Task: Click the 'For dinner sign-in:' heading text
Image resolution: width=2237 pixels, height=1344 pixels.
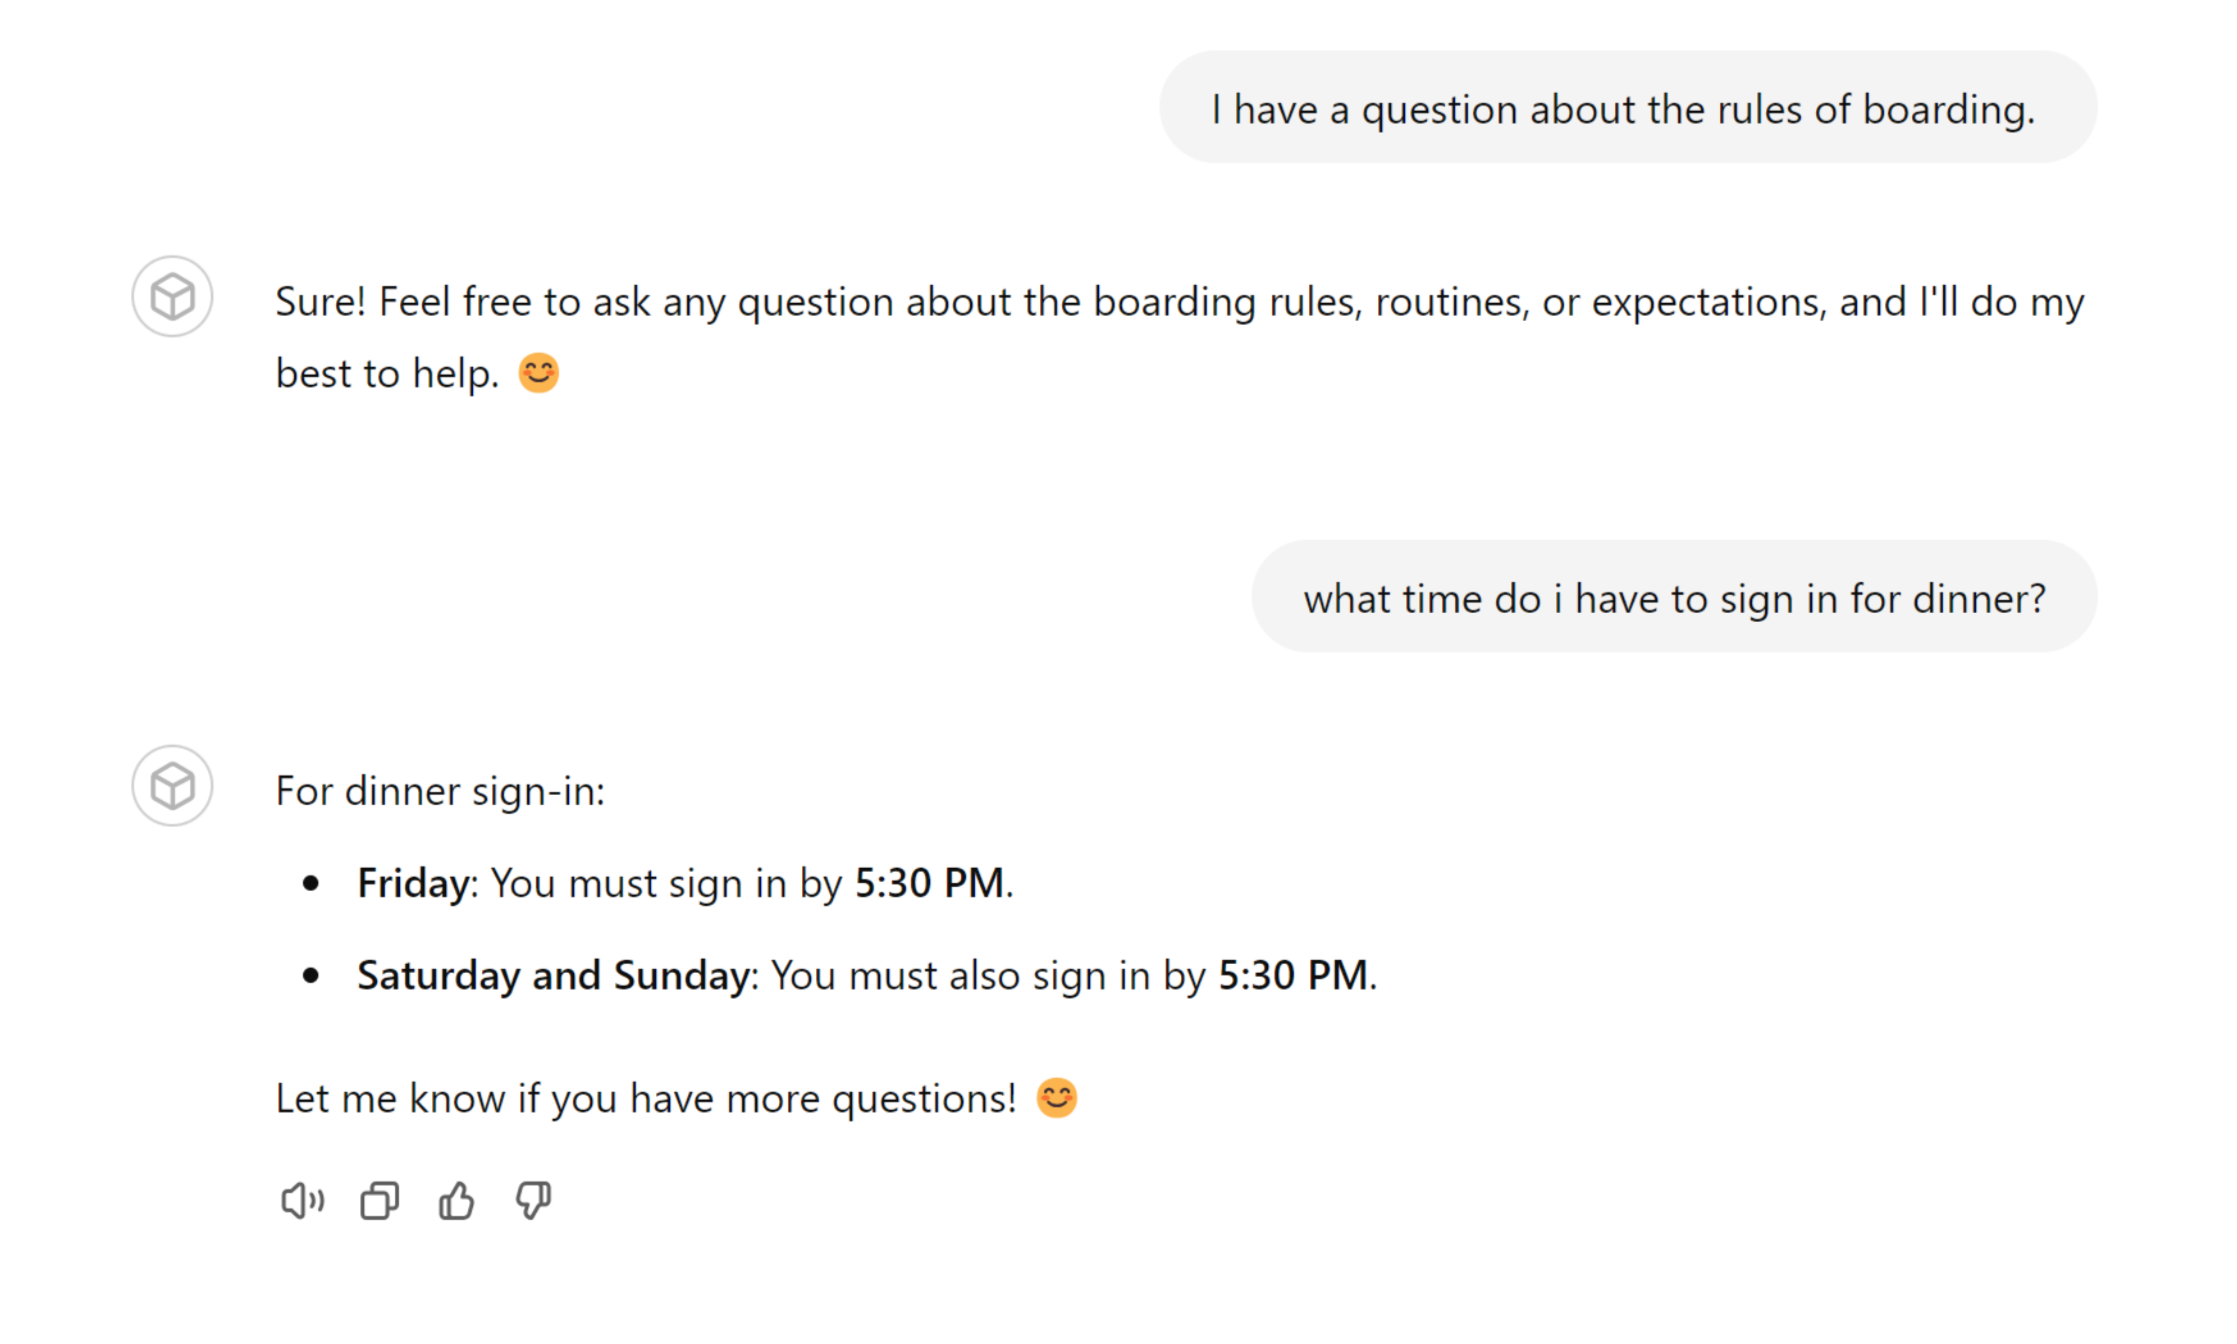Action: tap(440, 791)
